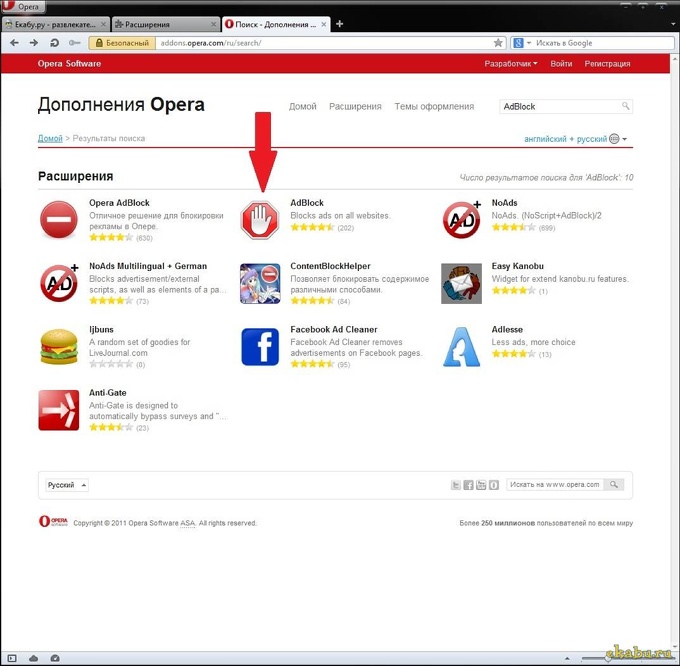Select the Поиск - Дополнения tab
The image size is (680, 666).
pyautogui.click(x=276, y=24)
